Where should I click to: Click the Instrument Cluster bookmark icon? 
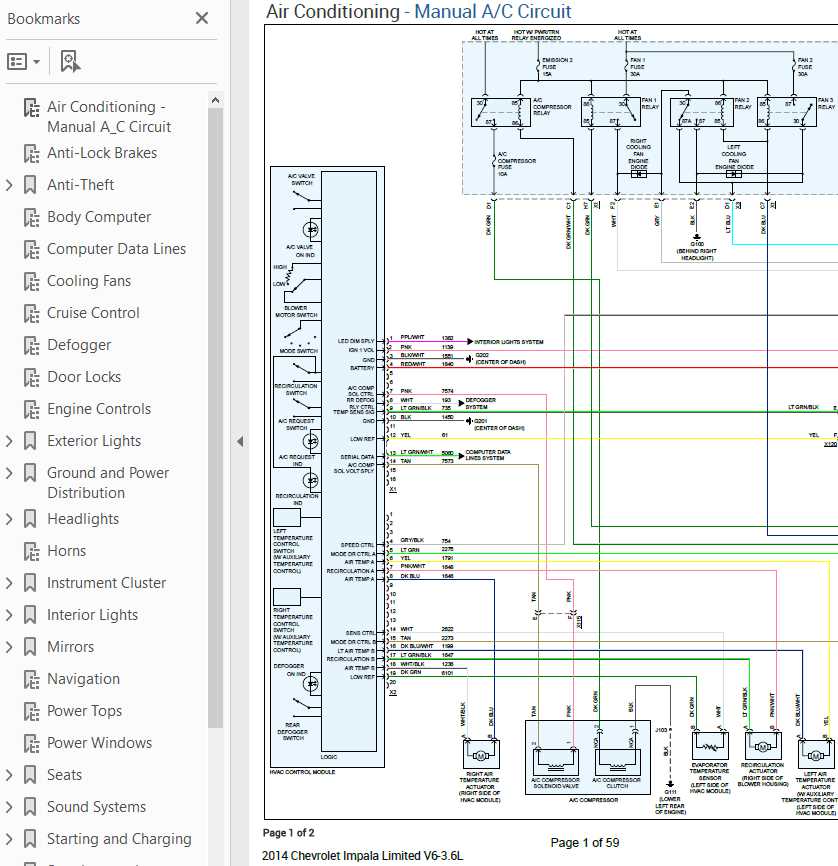point(30,583)
